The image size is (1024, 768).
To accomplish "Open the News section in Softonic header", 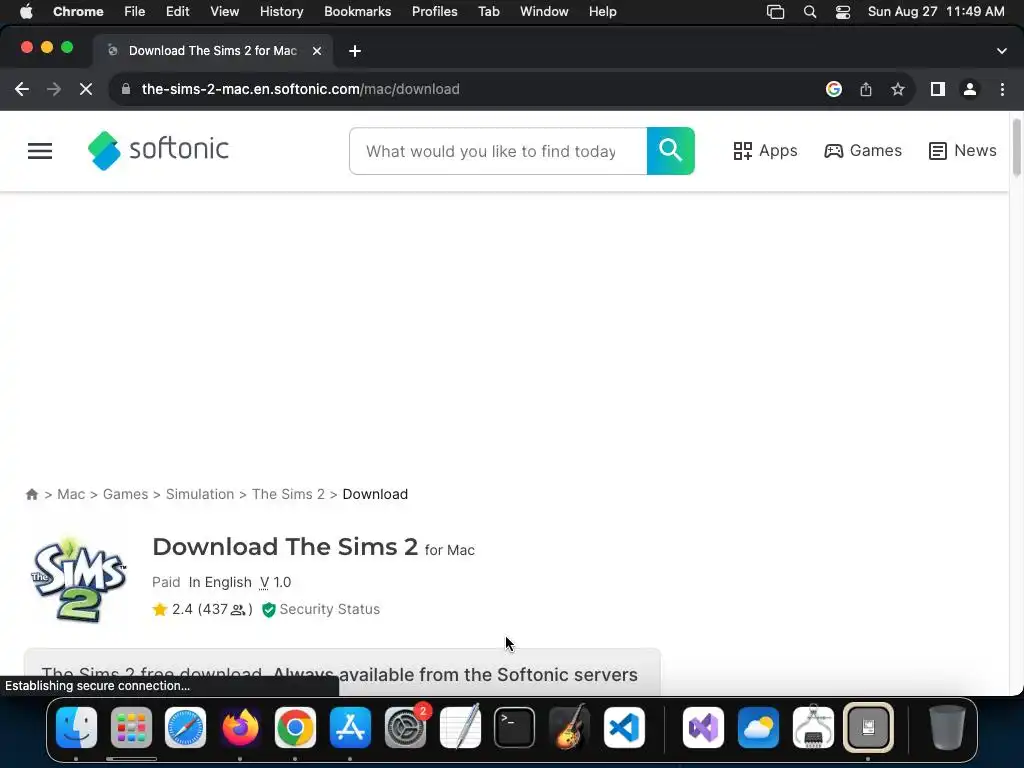I will click(x=962, y=151).
